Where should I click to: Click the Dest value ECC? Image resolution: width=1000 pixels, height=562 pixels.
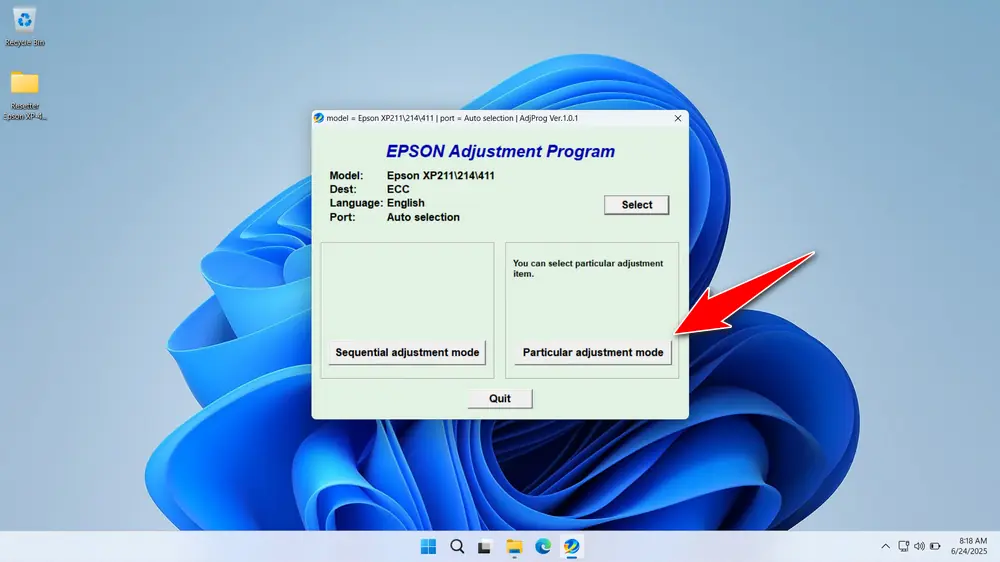click(398, 189)
